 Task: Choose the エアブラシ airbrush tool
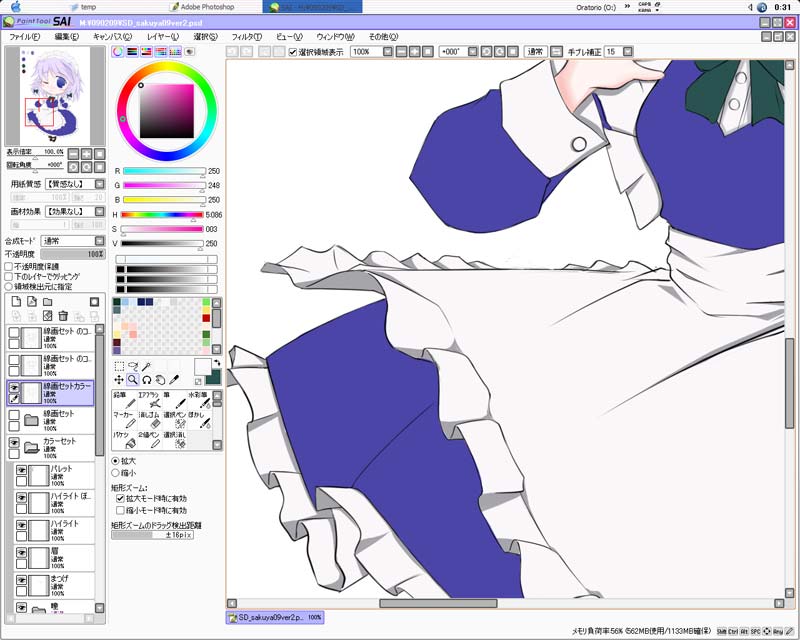click(149, 400)
